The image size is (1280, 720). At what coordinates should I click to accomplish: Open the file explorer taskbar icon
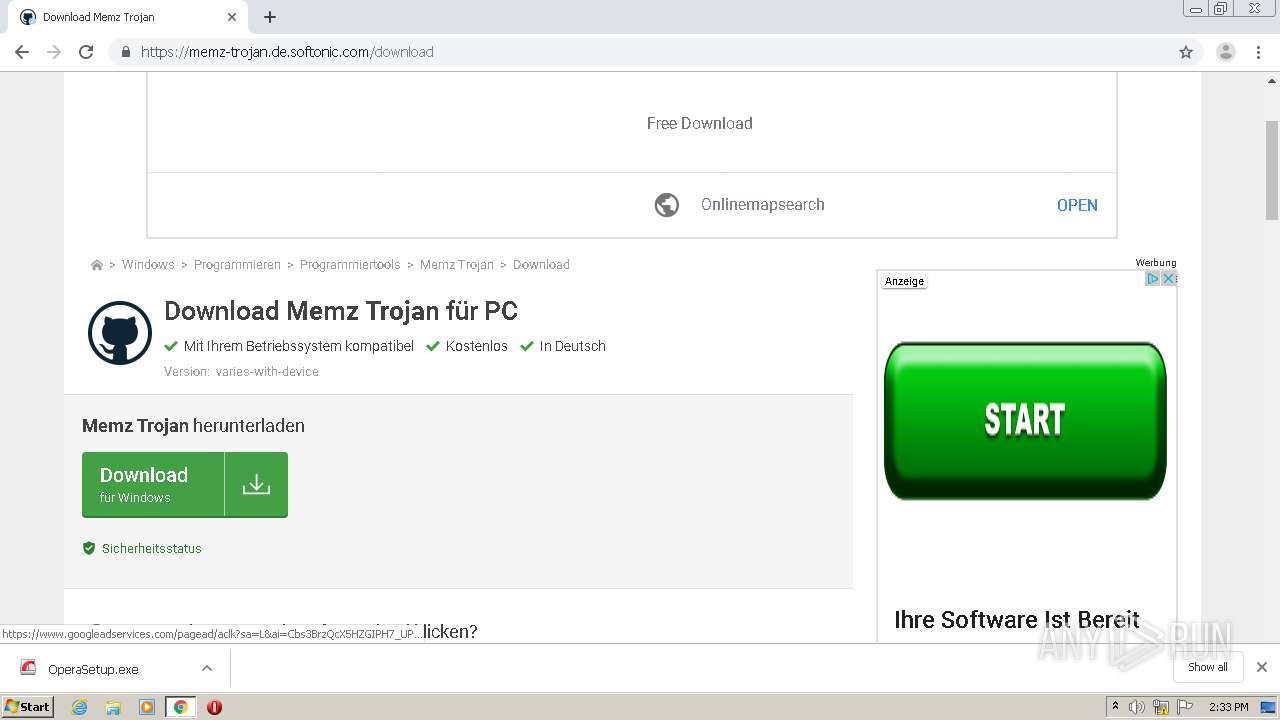coord(113,707)
